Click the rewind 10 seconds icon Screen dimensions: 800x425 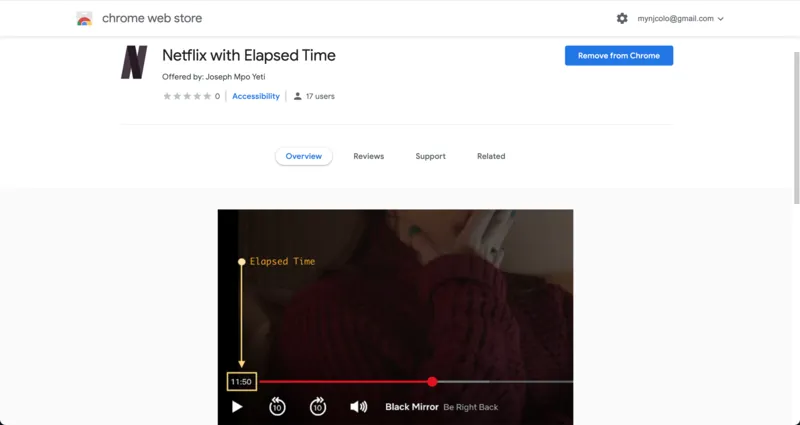point(277,406)
